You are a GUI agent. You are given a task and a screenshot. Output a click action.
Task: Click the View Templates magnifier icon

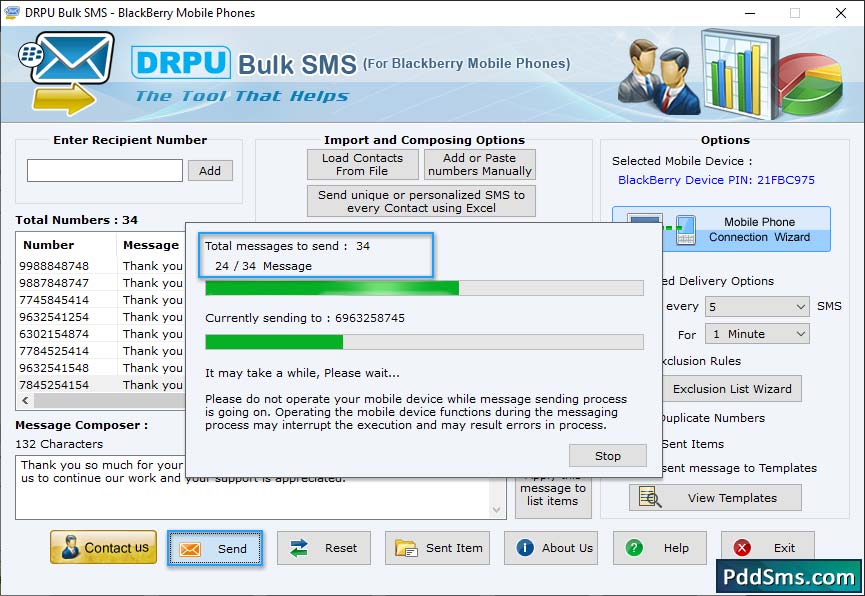tap(650, 497)
